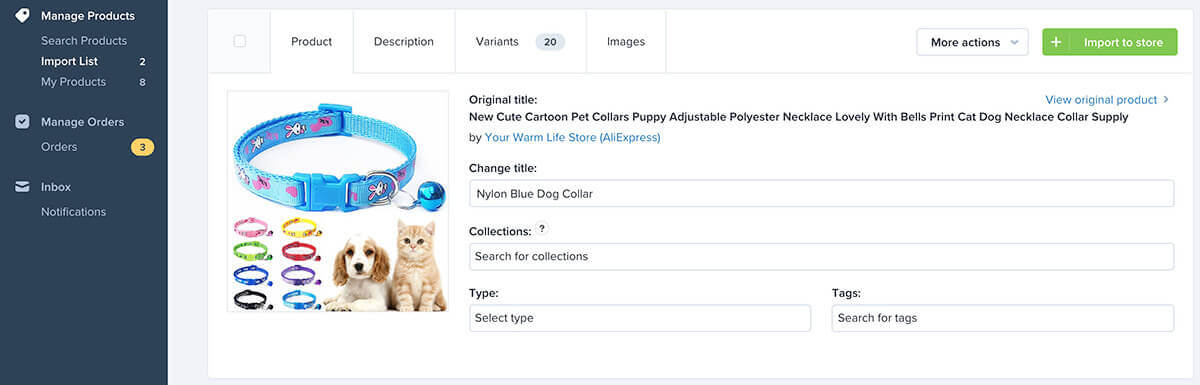This screenshot has height=385, width=1200.
Task: Go to Search Products in sidebar
Action: point(84,41)
